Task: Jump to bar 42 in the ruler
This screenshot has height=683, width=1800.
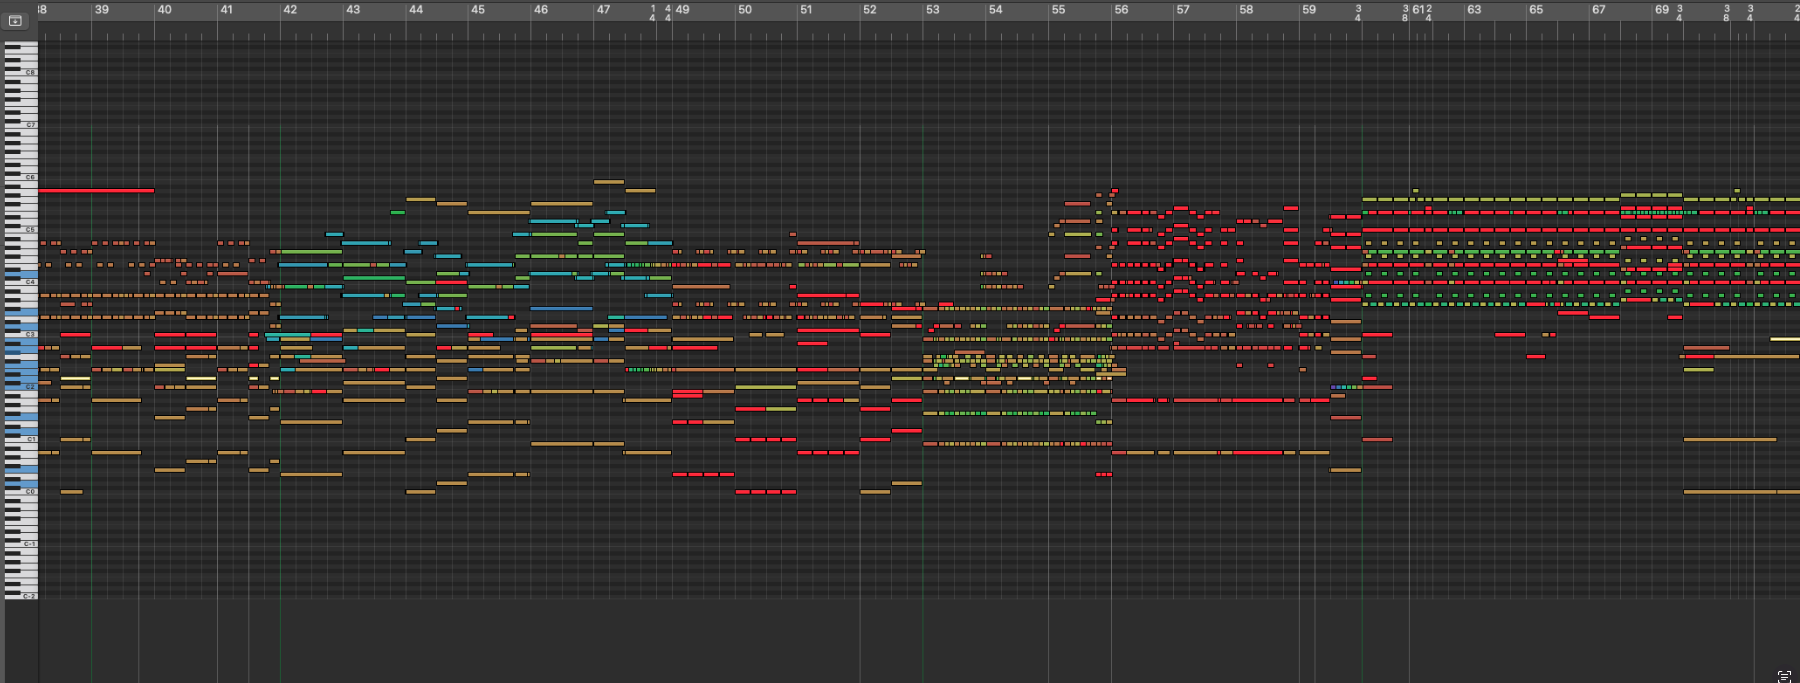Action: coord(290,10)
